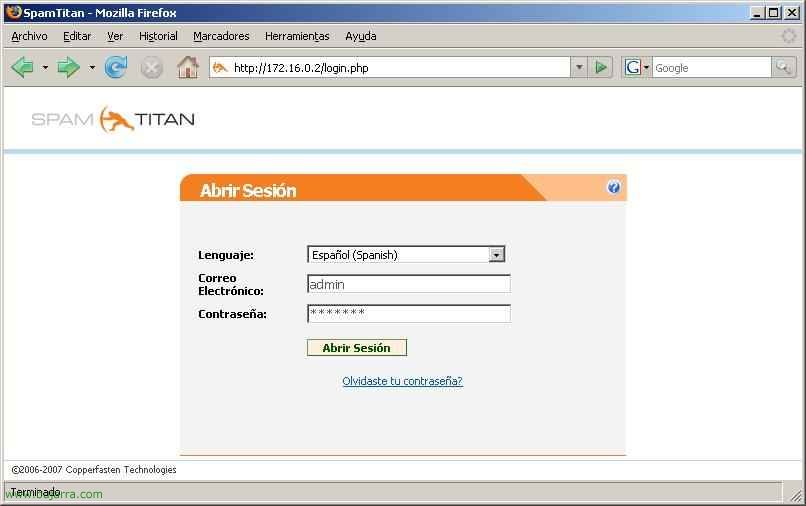This screenshot has height=506, width=806.
Task: Open the Archivo menu
Action: click(x=29, y=36)
